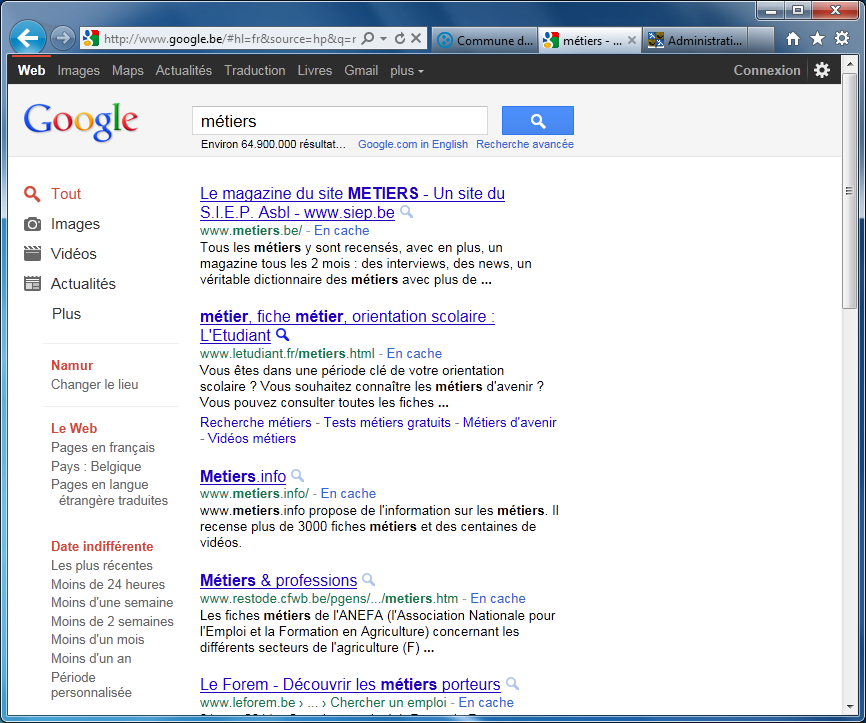Preview L'Etudiant result with magnifier icon

tap(282, 335)
